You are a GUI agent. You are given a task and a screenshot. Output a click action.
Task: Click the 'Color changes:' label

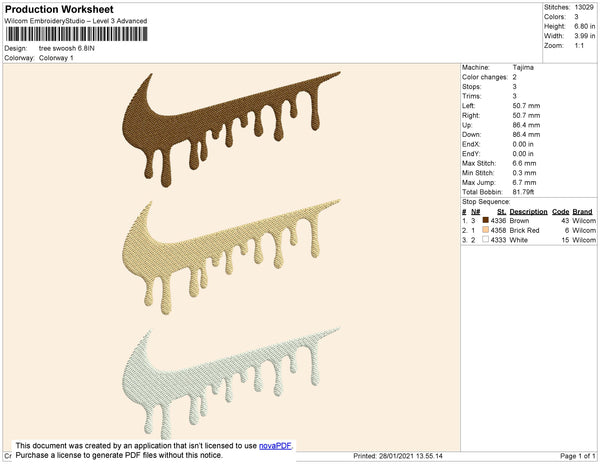pos(485,77)
